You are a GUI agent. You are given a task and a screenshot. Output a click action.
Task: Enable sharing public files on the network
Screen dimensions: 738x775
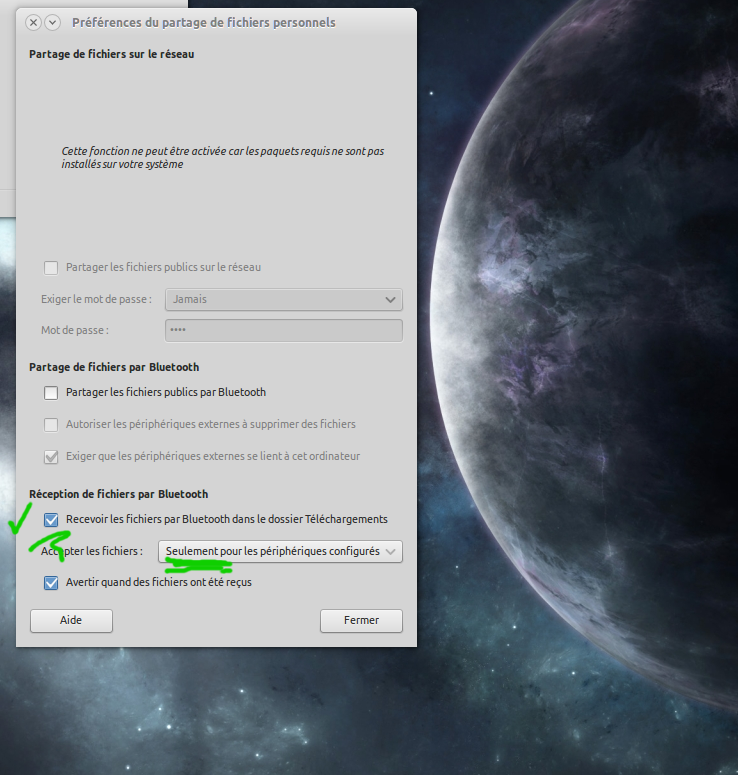pyautogui.click(x=51, y=268)
